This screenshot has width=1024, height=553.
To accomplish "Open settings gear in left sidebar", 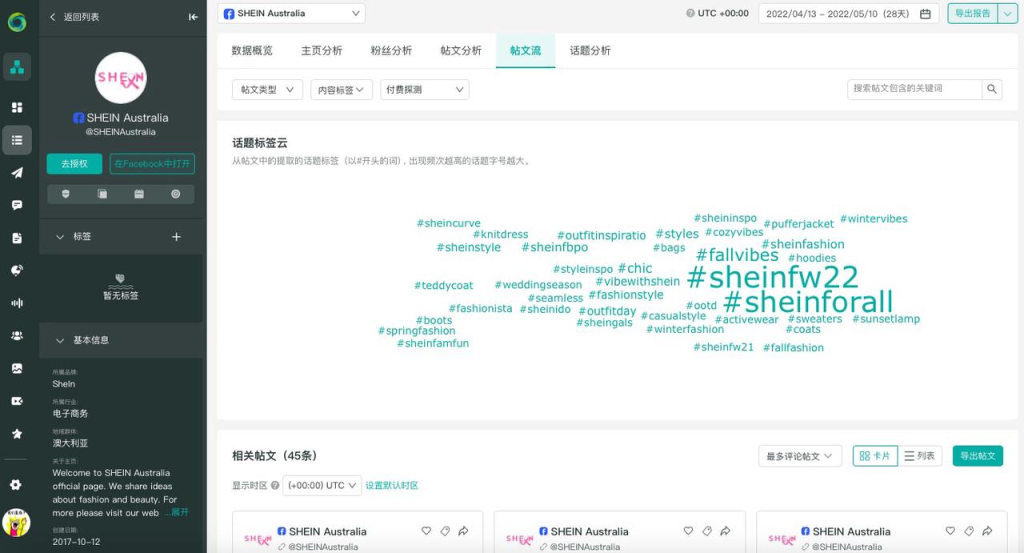I will (x=16, y=485).
